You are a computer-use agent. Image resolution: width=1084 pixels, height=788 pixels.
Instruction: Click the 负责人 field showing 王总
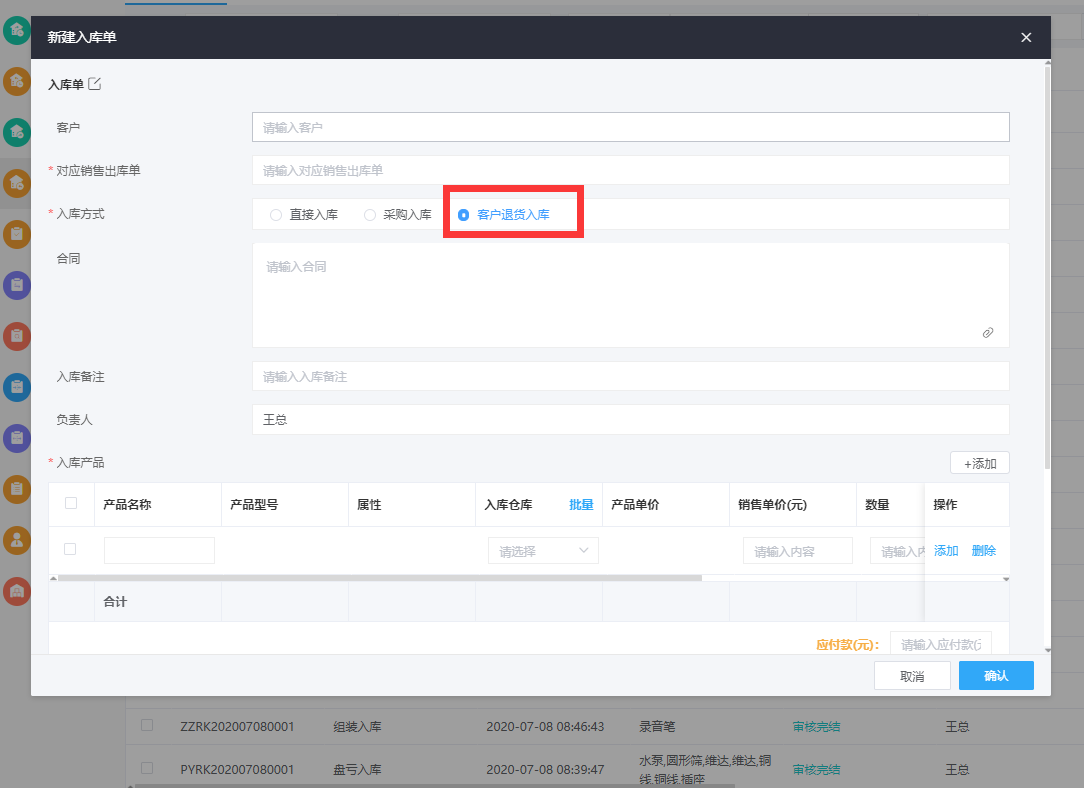tap(630, 420)
